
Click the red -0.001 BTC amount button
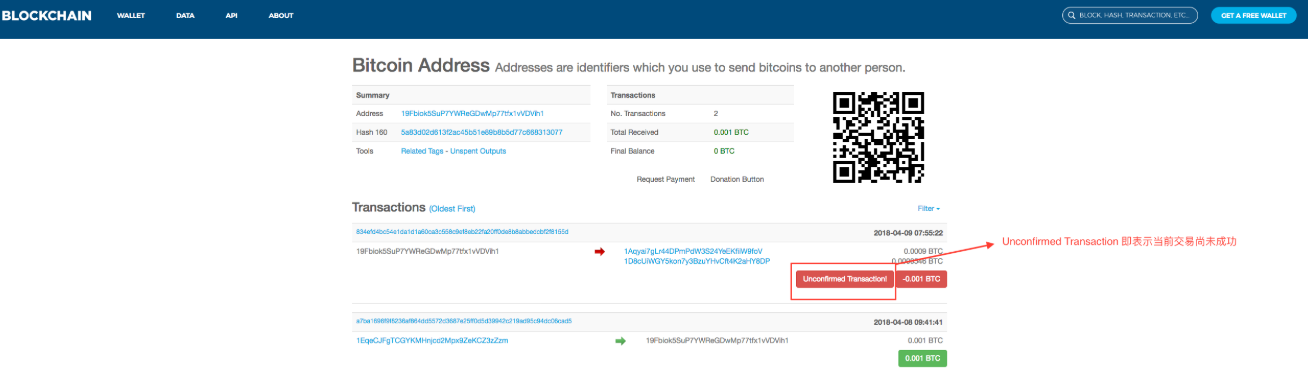point(922,279)
